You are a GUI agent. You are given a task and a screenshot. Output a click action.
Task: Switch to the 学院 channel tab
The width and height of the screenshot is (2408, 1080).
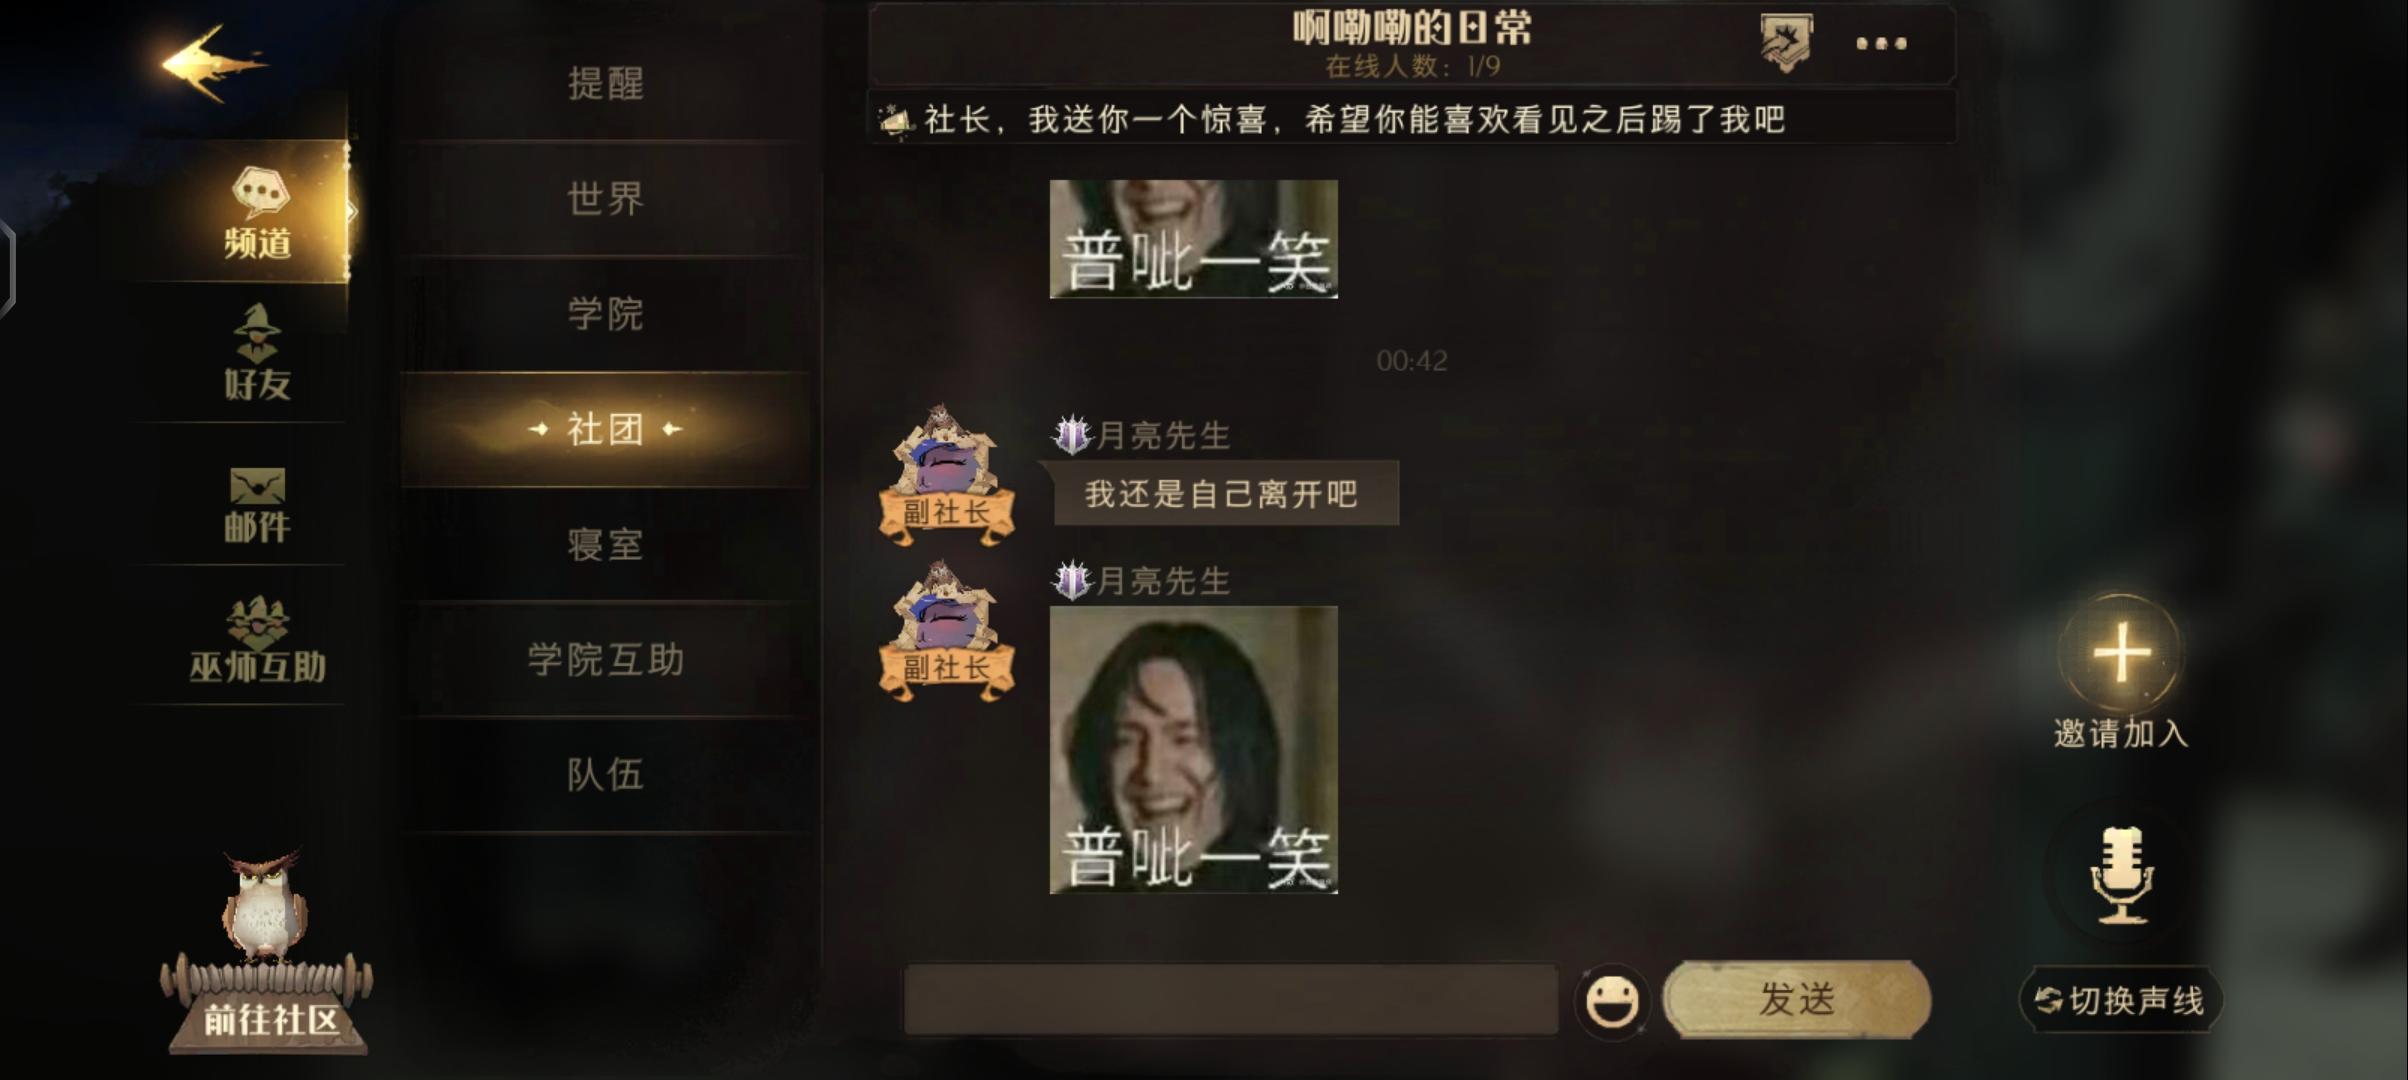(x=605, y=314)
